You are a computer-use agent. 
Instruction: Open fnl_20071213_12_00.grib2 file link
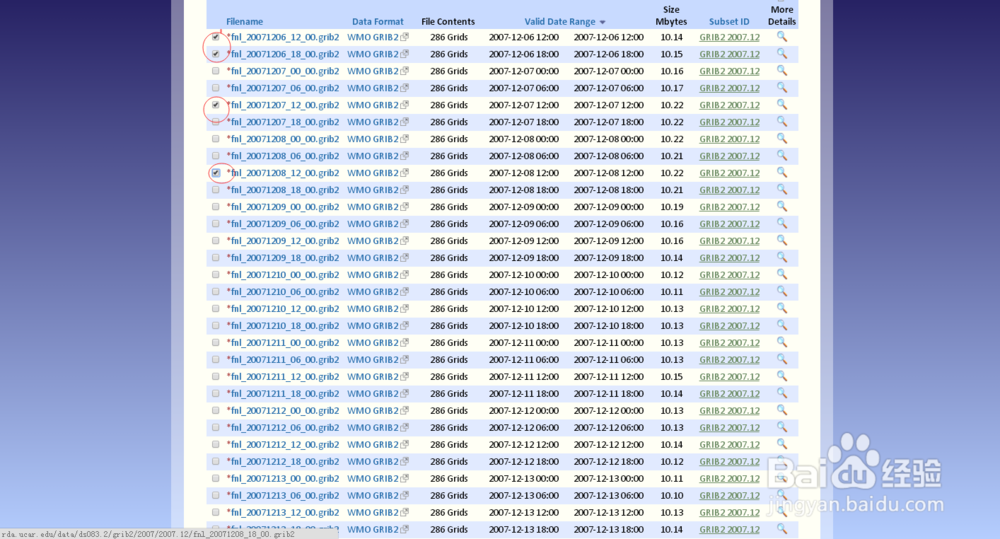tap(284, 512)
